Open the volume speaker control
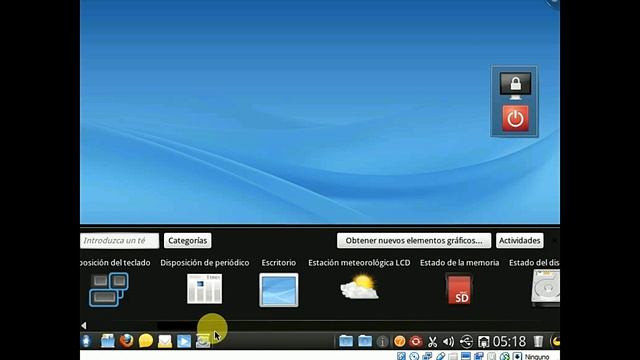 (x=449, y=341)
